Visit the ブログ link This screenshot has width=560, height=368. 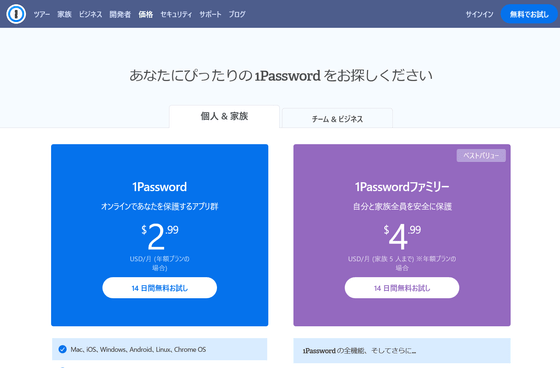pos(237,14)
